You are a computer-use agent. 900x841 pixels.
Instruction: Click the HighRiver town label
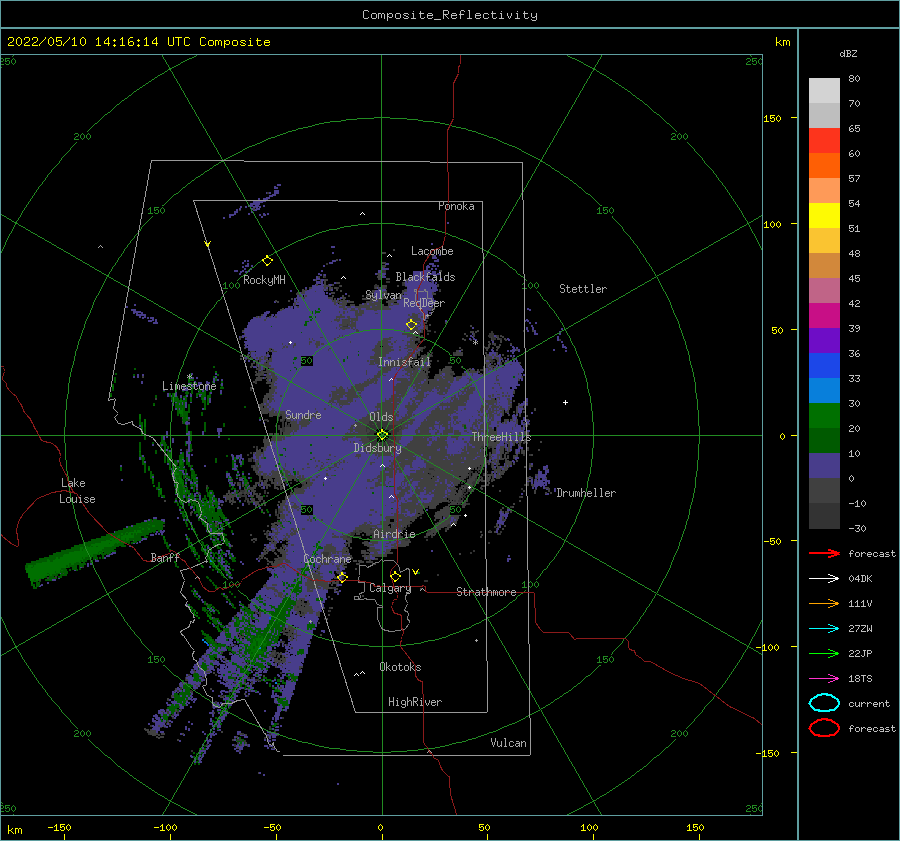[x=415, y=702]
